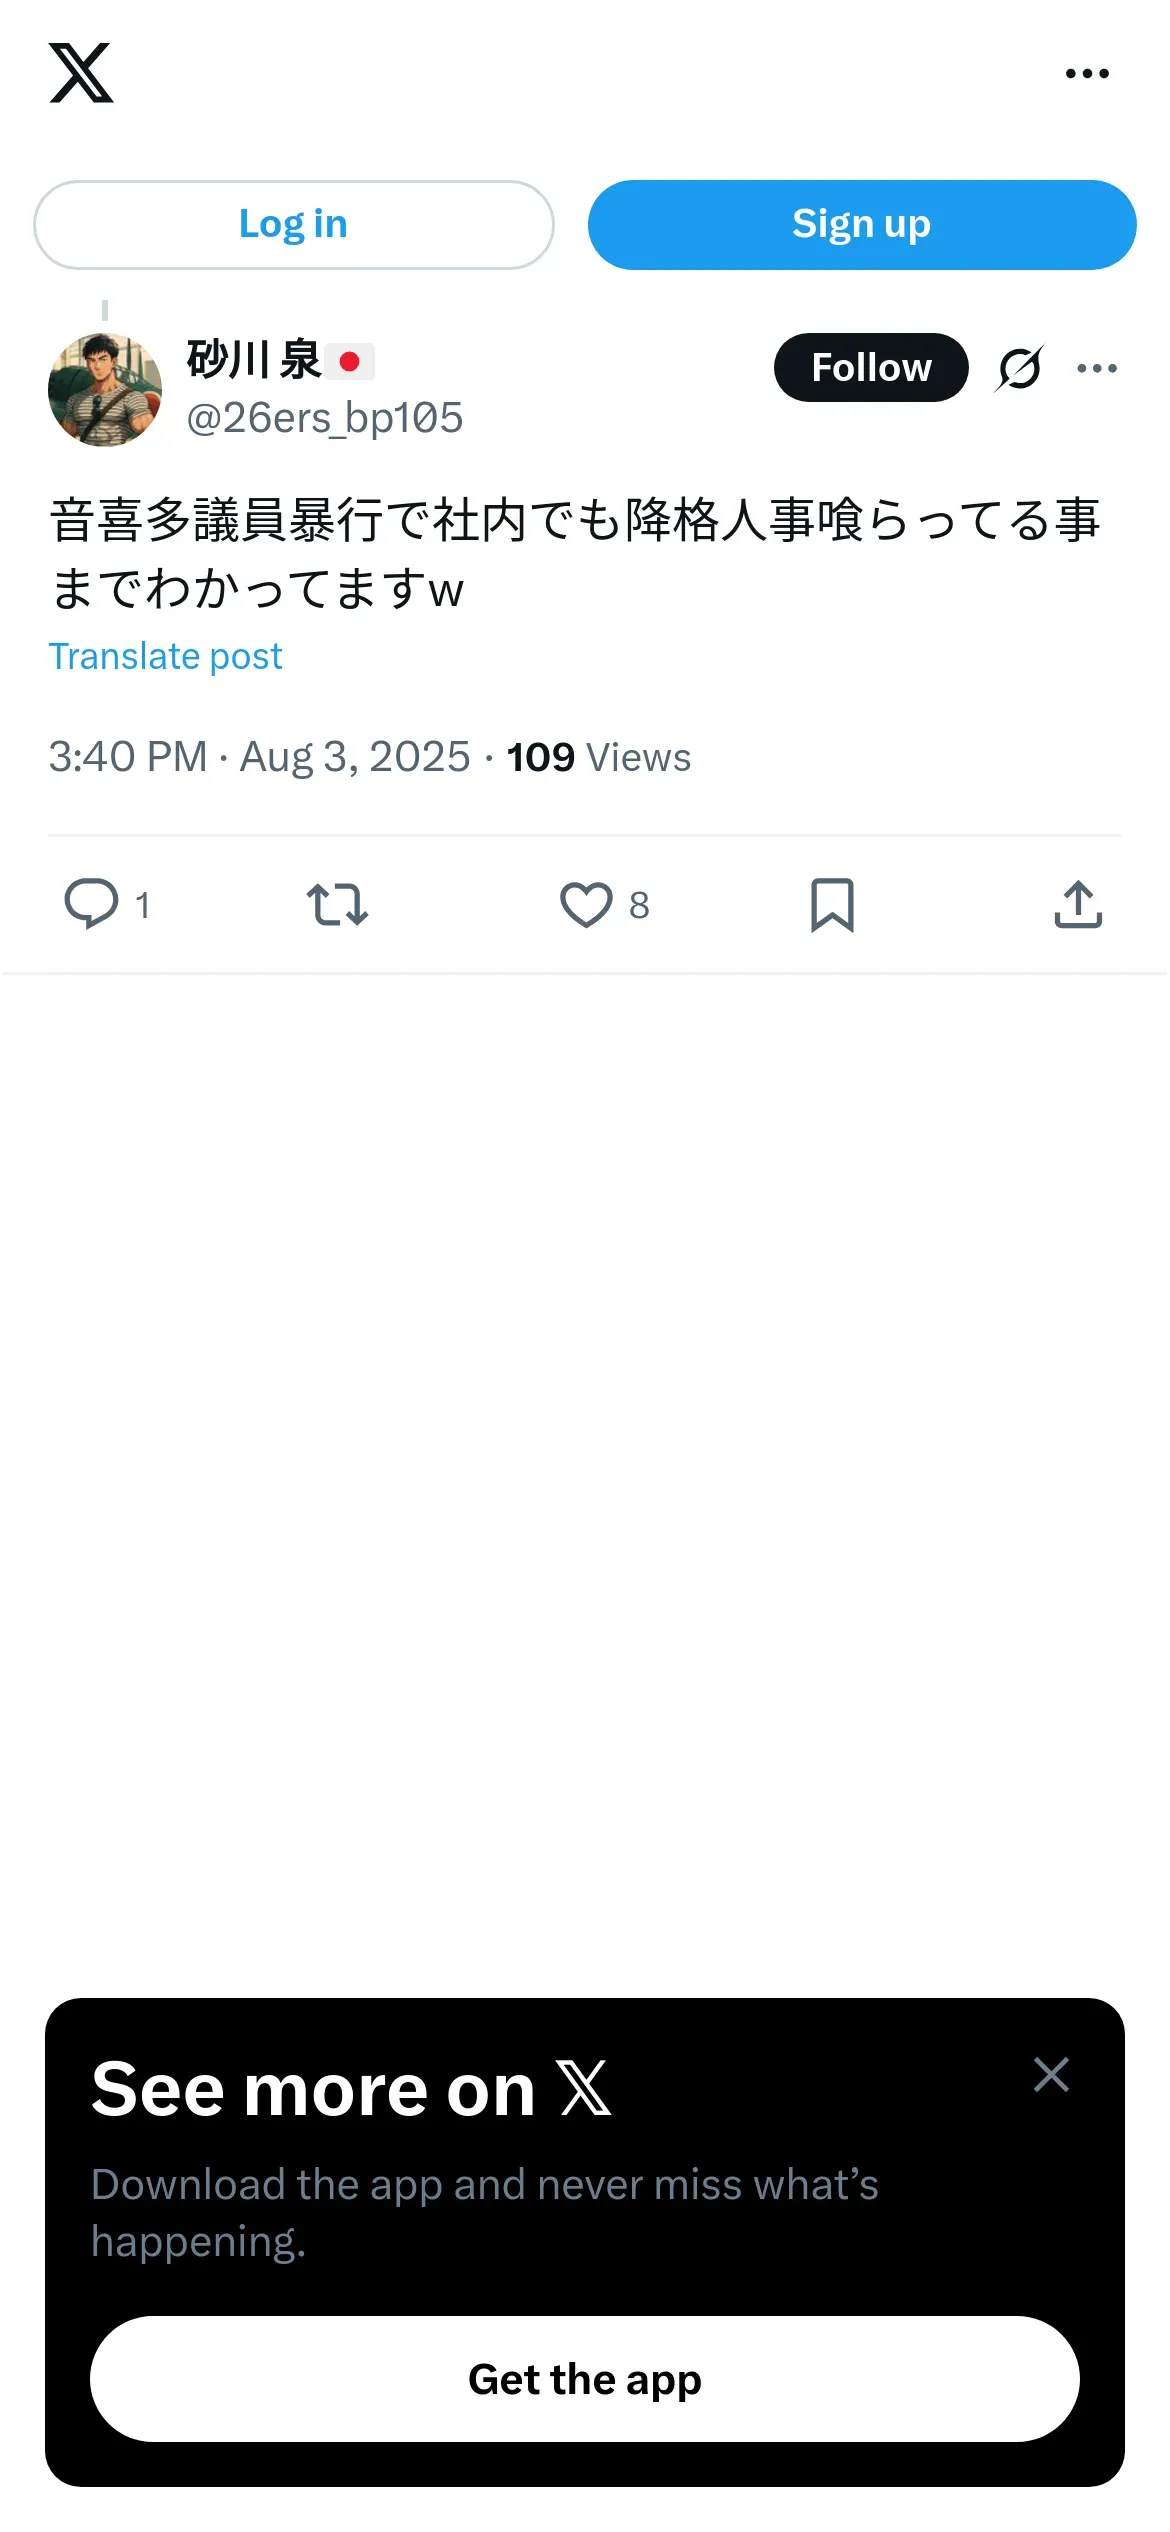The width and height of the screenshot is (1170, 2532).
Task: Bookmark the post
Action: click(832, 904)
